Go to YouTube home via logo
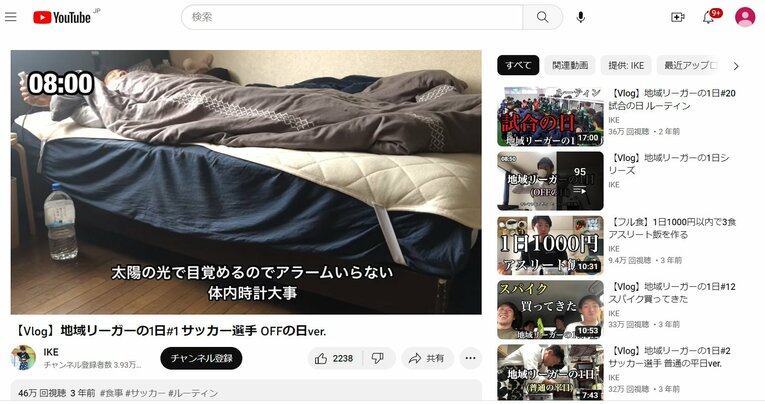Viewport: 765px width, 404px height. point(62,18)
